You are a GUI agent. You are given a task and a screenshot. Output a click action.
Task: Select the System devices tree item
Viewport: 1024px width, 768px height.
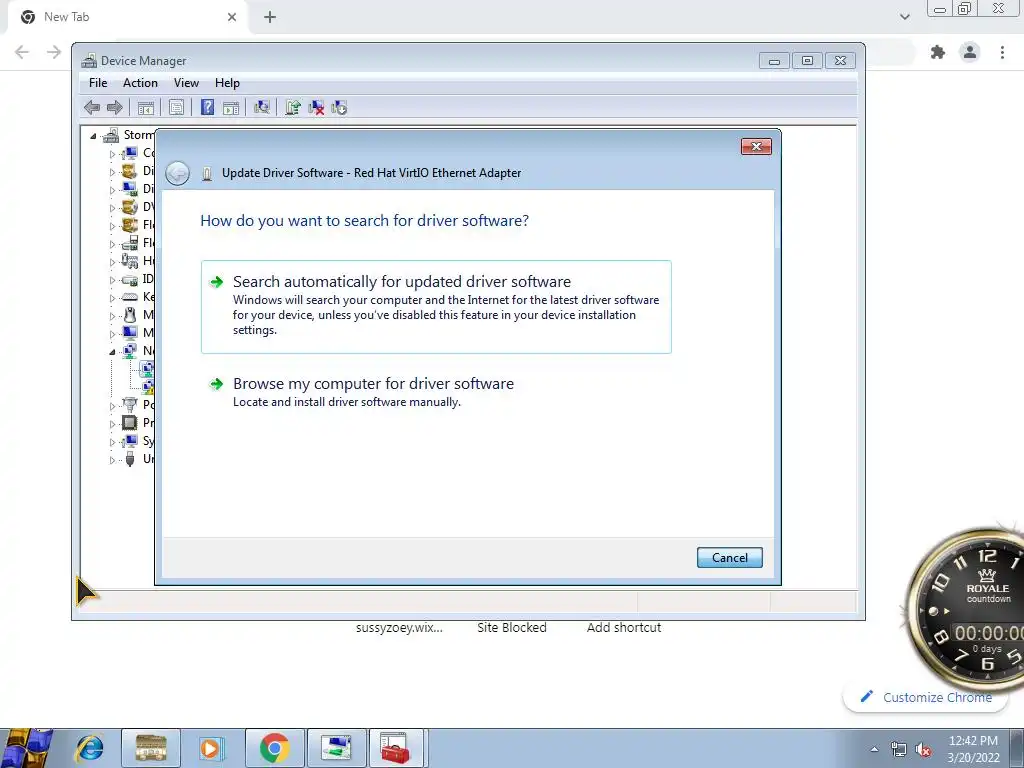(138, 441)
